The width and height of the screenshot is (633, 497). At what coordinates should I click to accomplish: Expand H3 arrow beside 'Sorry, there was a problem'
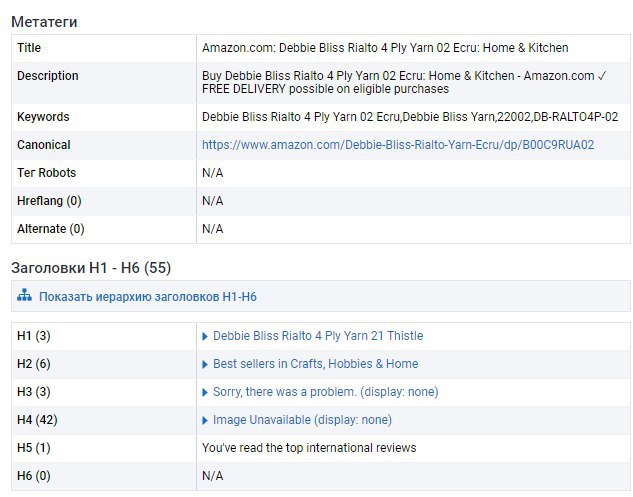click(205, 392)
